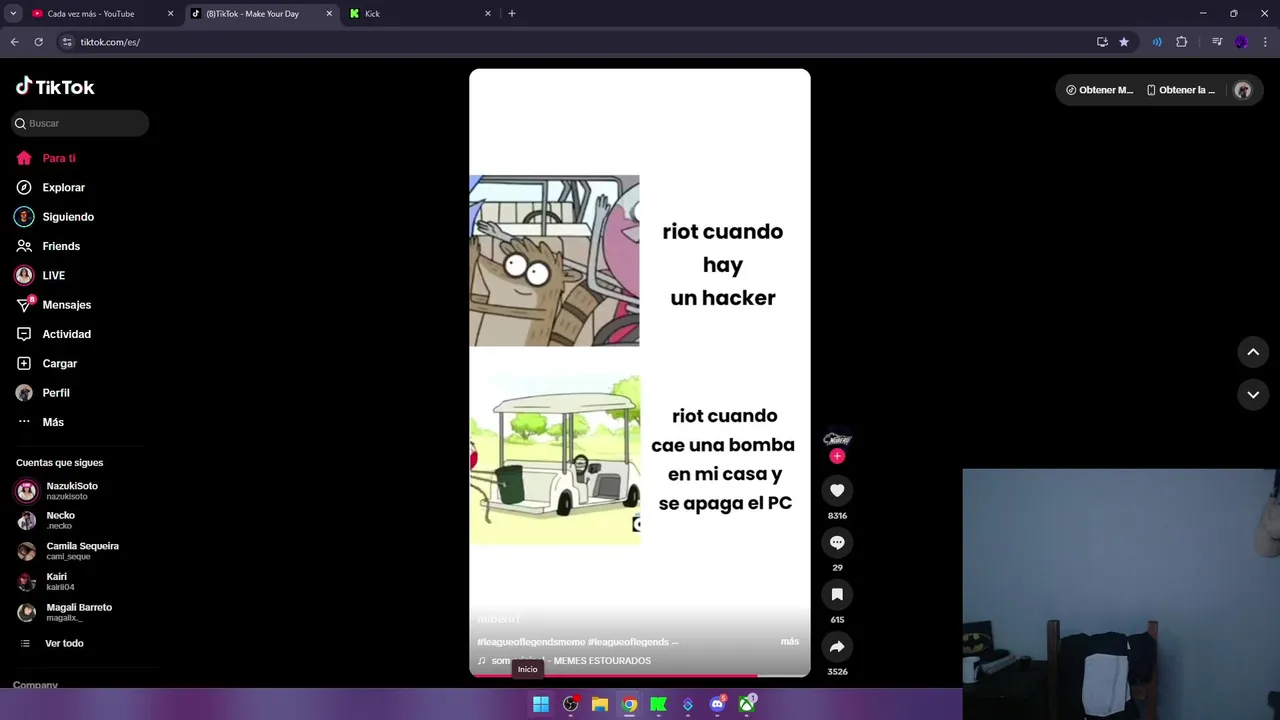
Task: Open OBS Studio from the taskbar
Action: coord(571,704)
